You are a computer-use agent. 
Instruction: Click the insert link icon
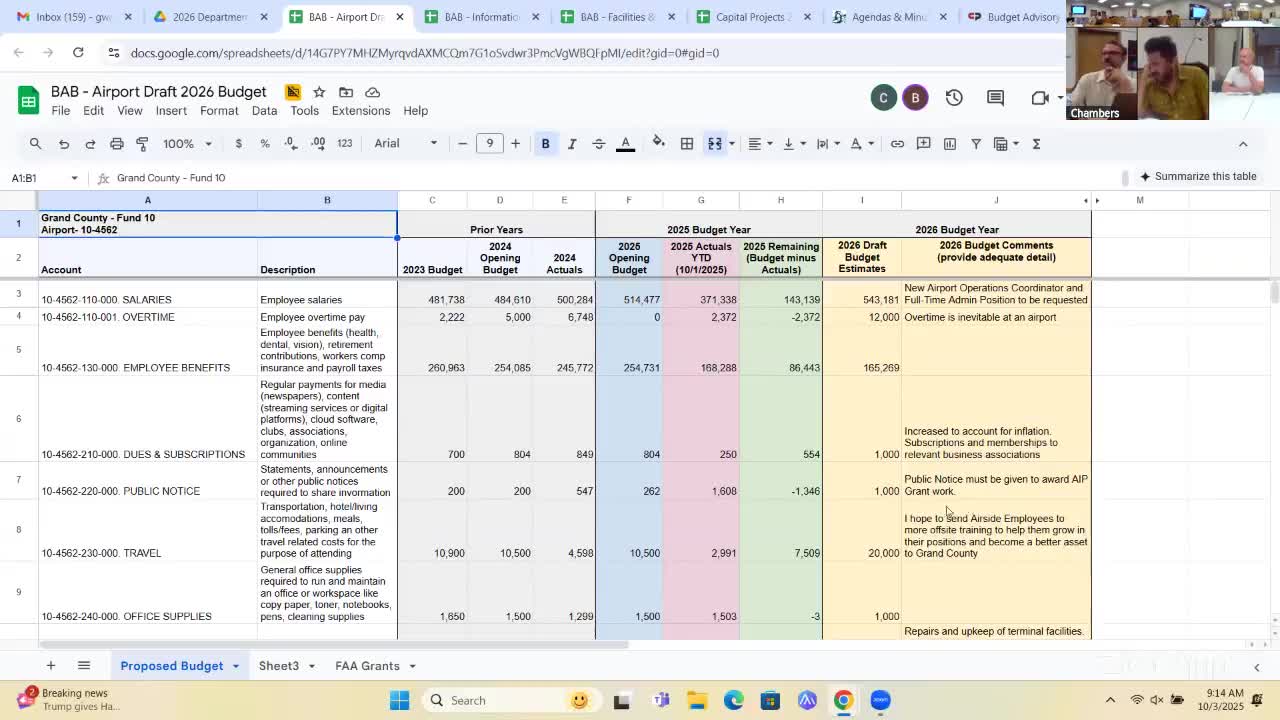(897, 144)
